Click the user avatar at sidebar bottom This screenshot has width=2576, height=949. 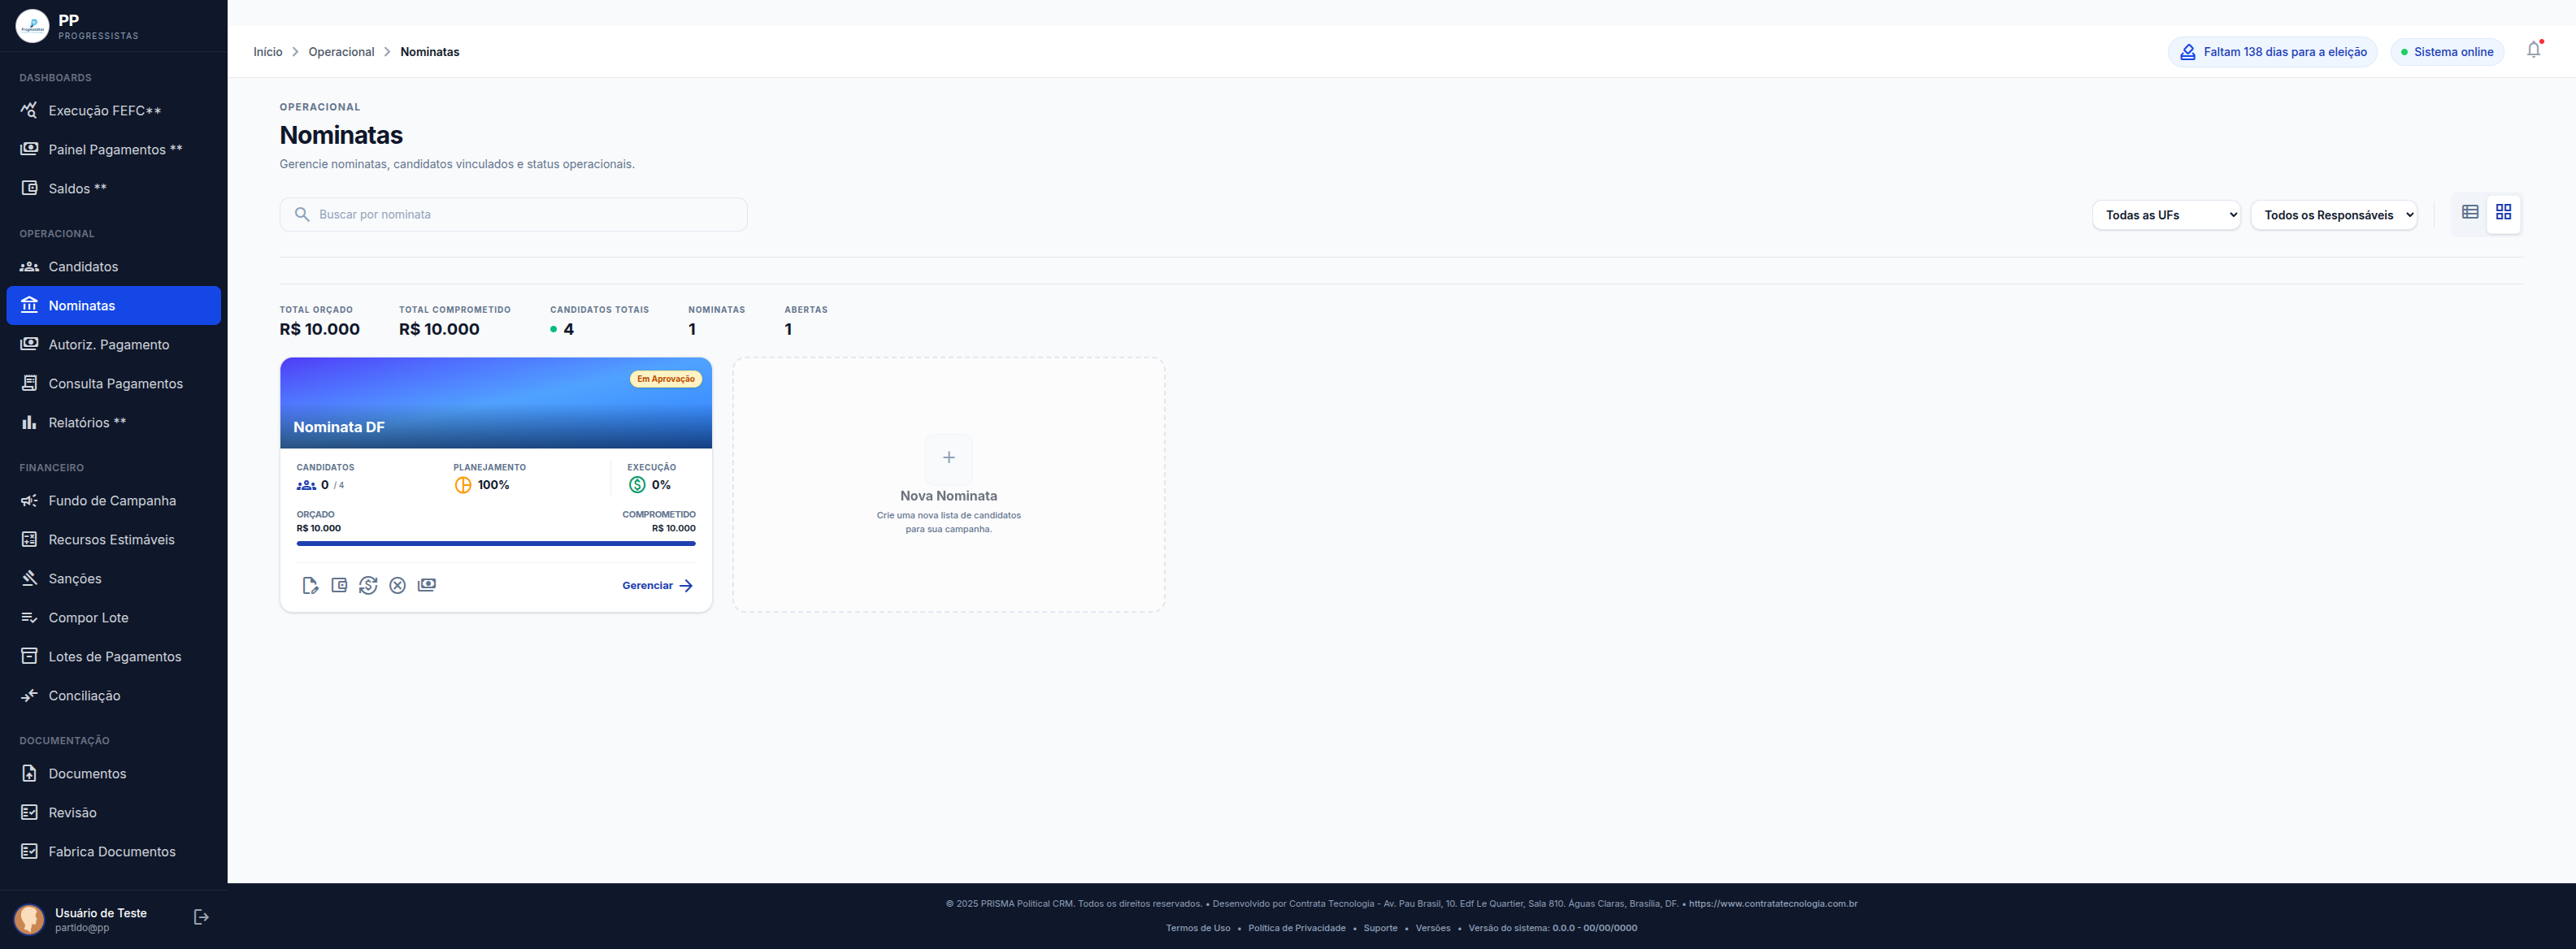click(29, 919)
